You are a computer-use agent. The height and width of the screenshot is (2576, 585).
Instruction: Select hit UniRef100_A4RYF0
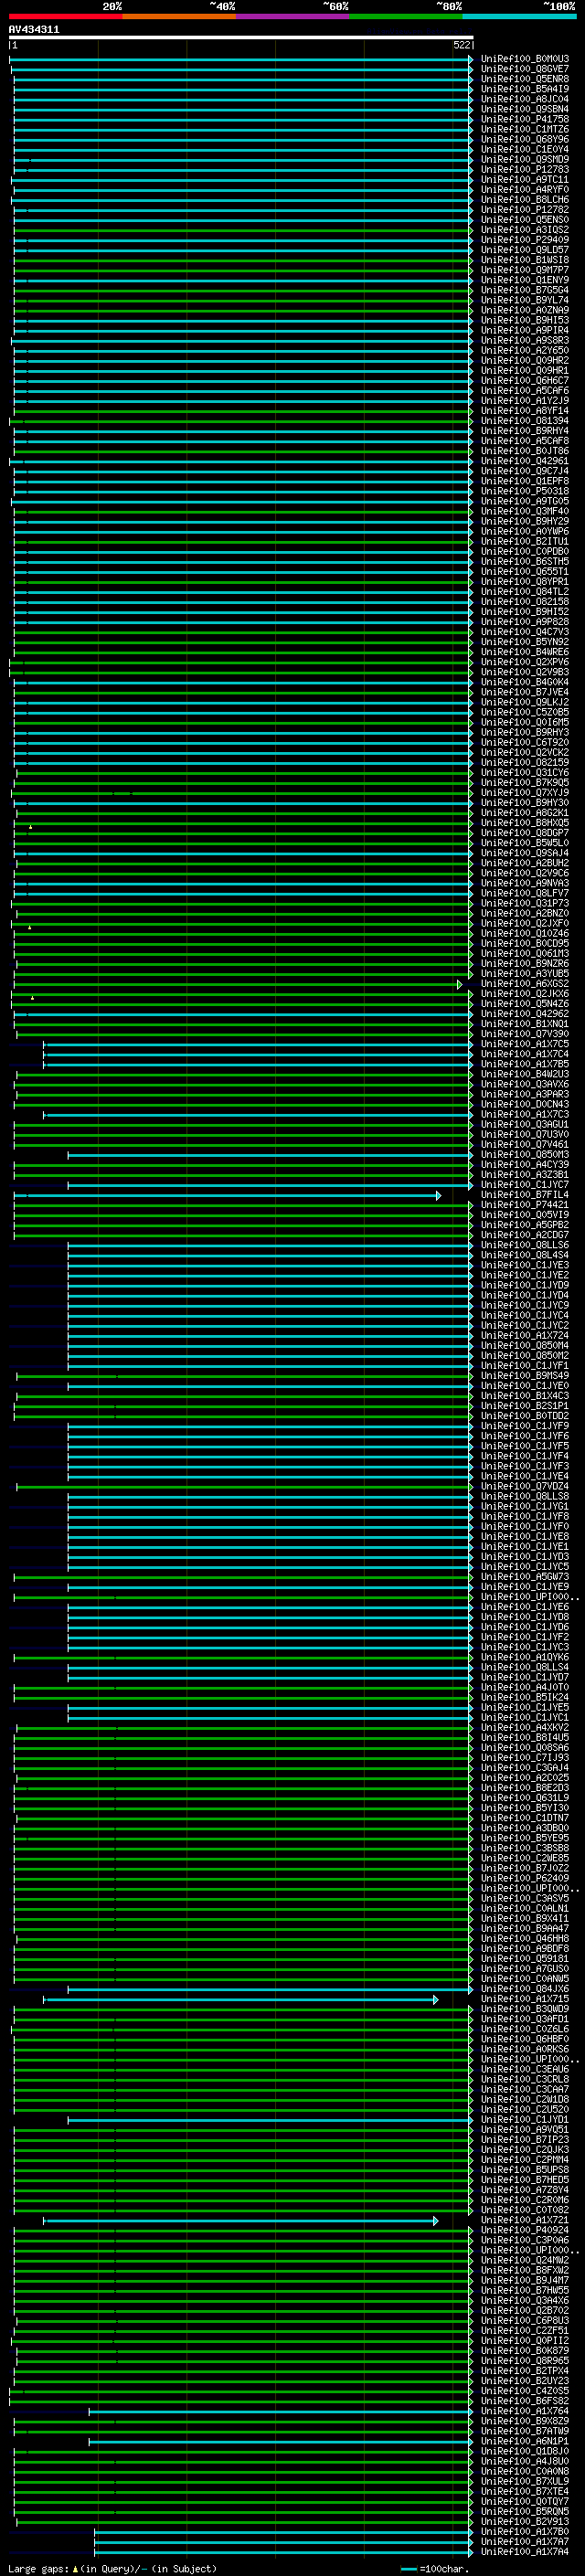[524, 189]
